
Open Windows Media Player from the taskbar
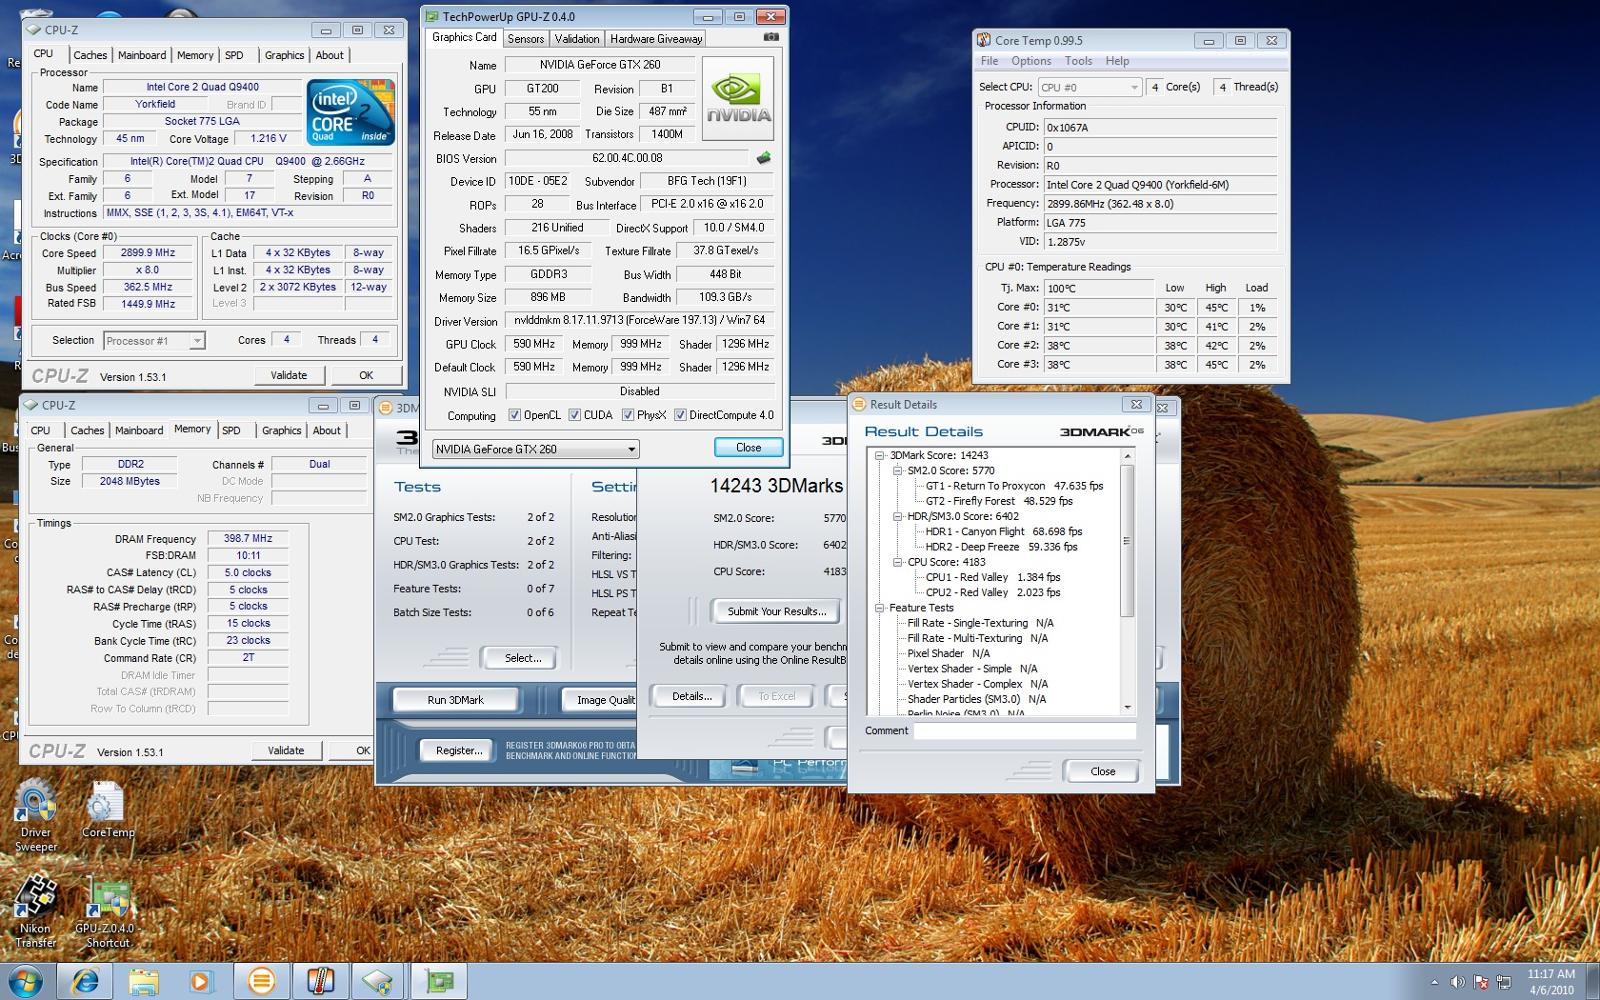tap(201, 981)
